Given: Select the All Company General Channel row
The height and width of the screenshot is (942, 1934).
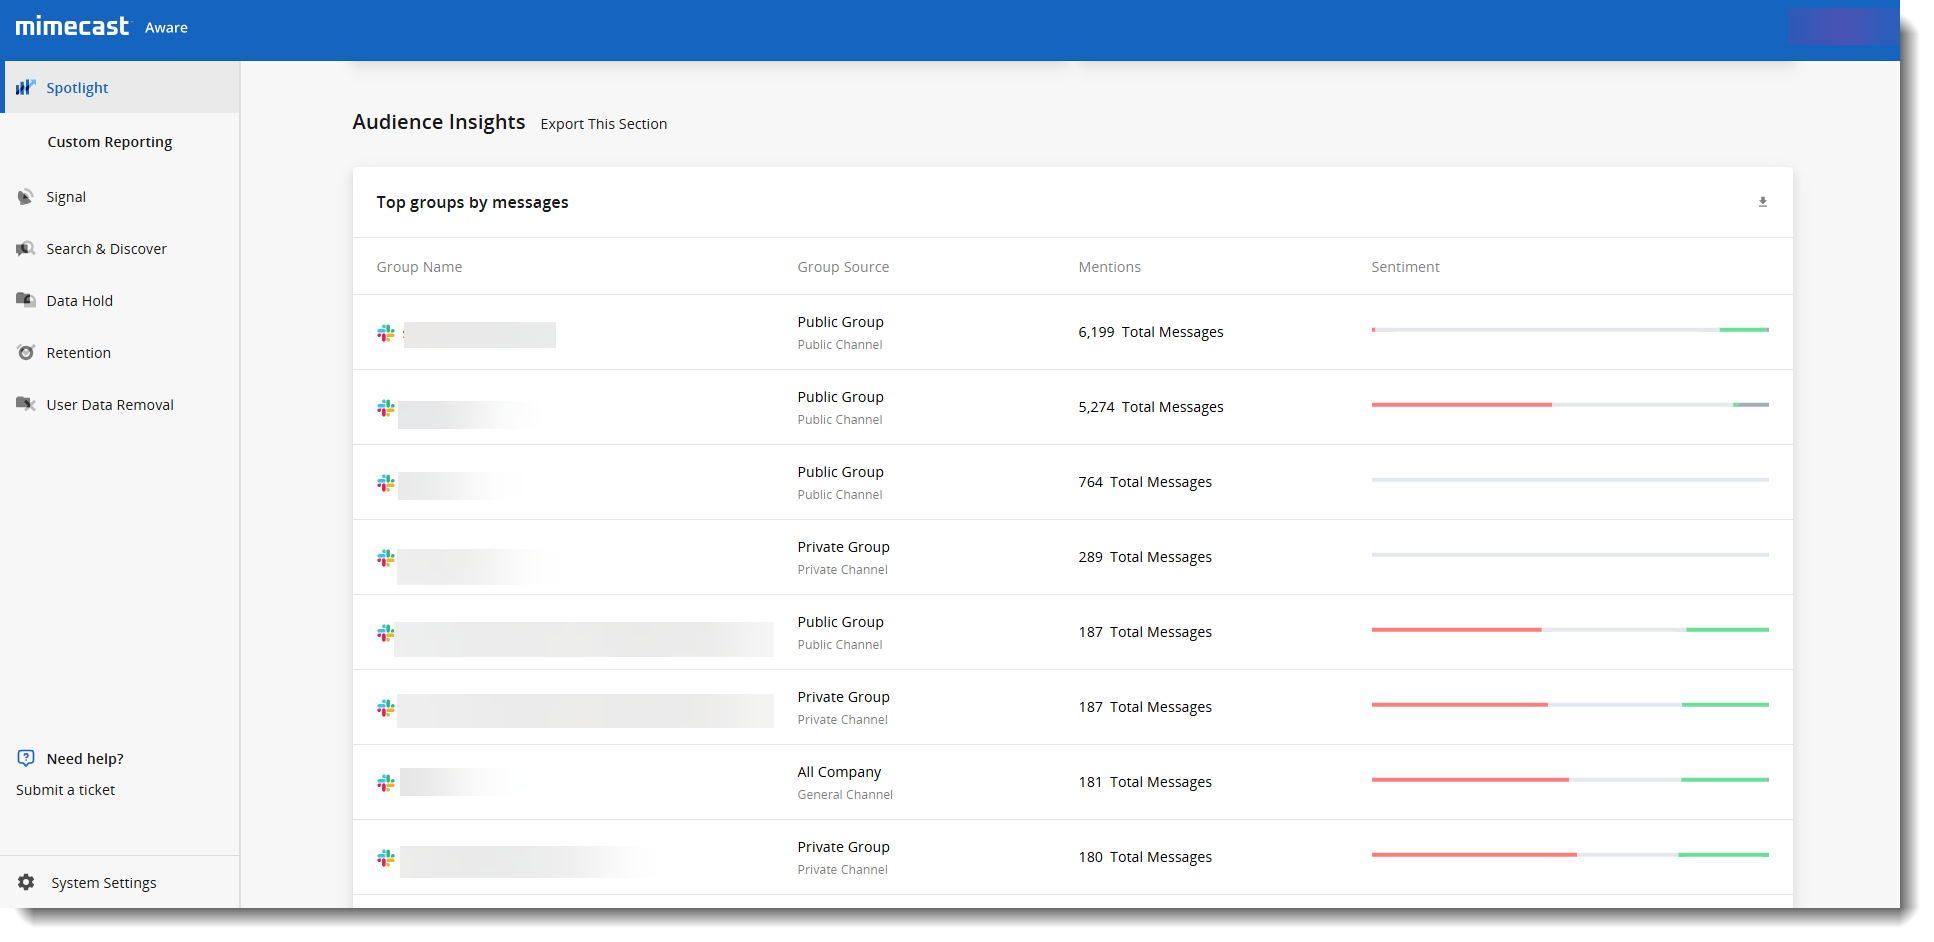Looking at the screenshot, I should pos(844,782).
